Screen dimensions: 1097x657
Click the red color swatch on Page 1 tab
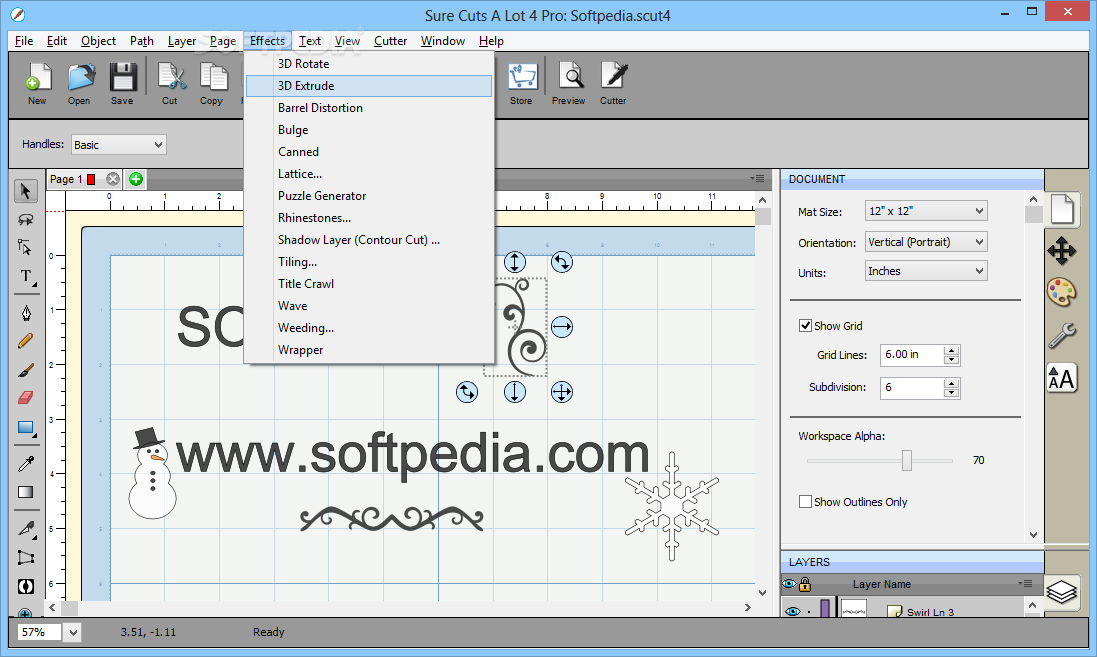(x=91, y=179)
